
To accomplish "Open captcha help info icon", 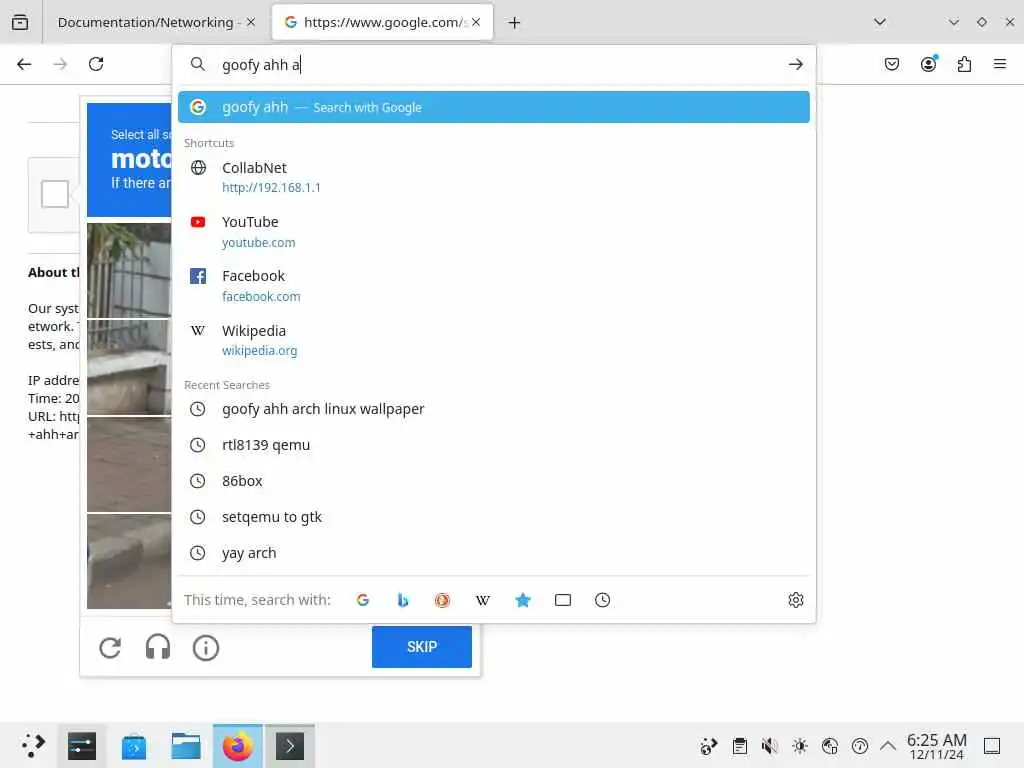I will (206, 647).
